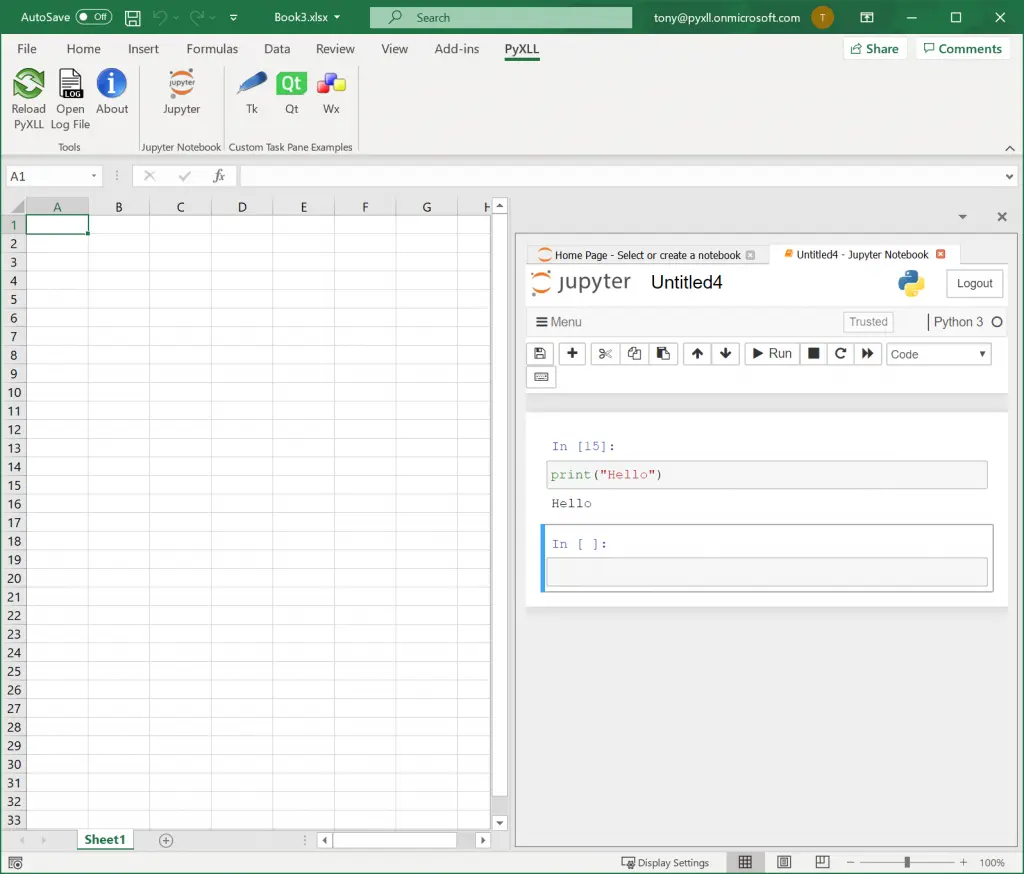Move the selected cell up
1024x874 pixels.
(x=697, y=353)
